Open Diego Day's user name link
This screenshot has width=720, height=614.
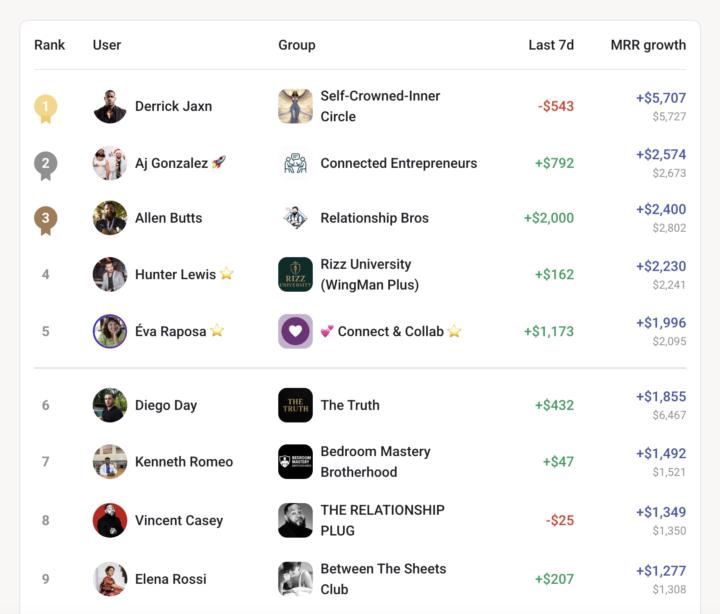(166, 405)
